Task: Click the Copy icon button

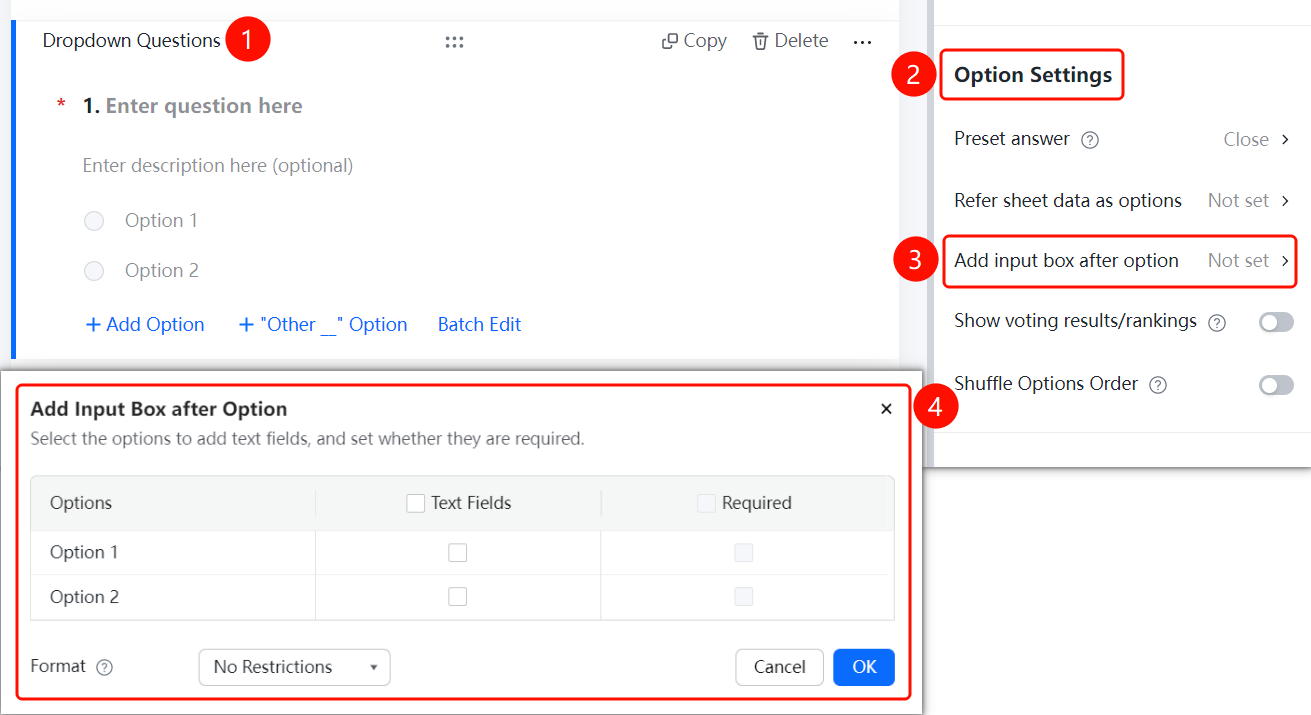Action: (694, 41)
